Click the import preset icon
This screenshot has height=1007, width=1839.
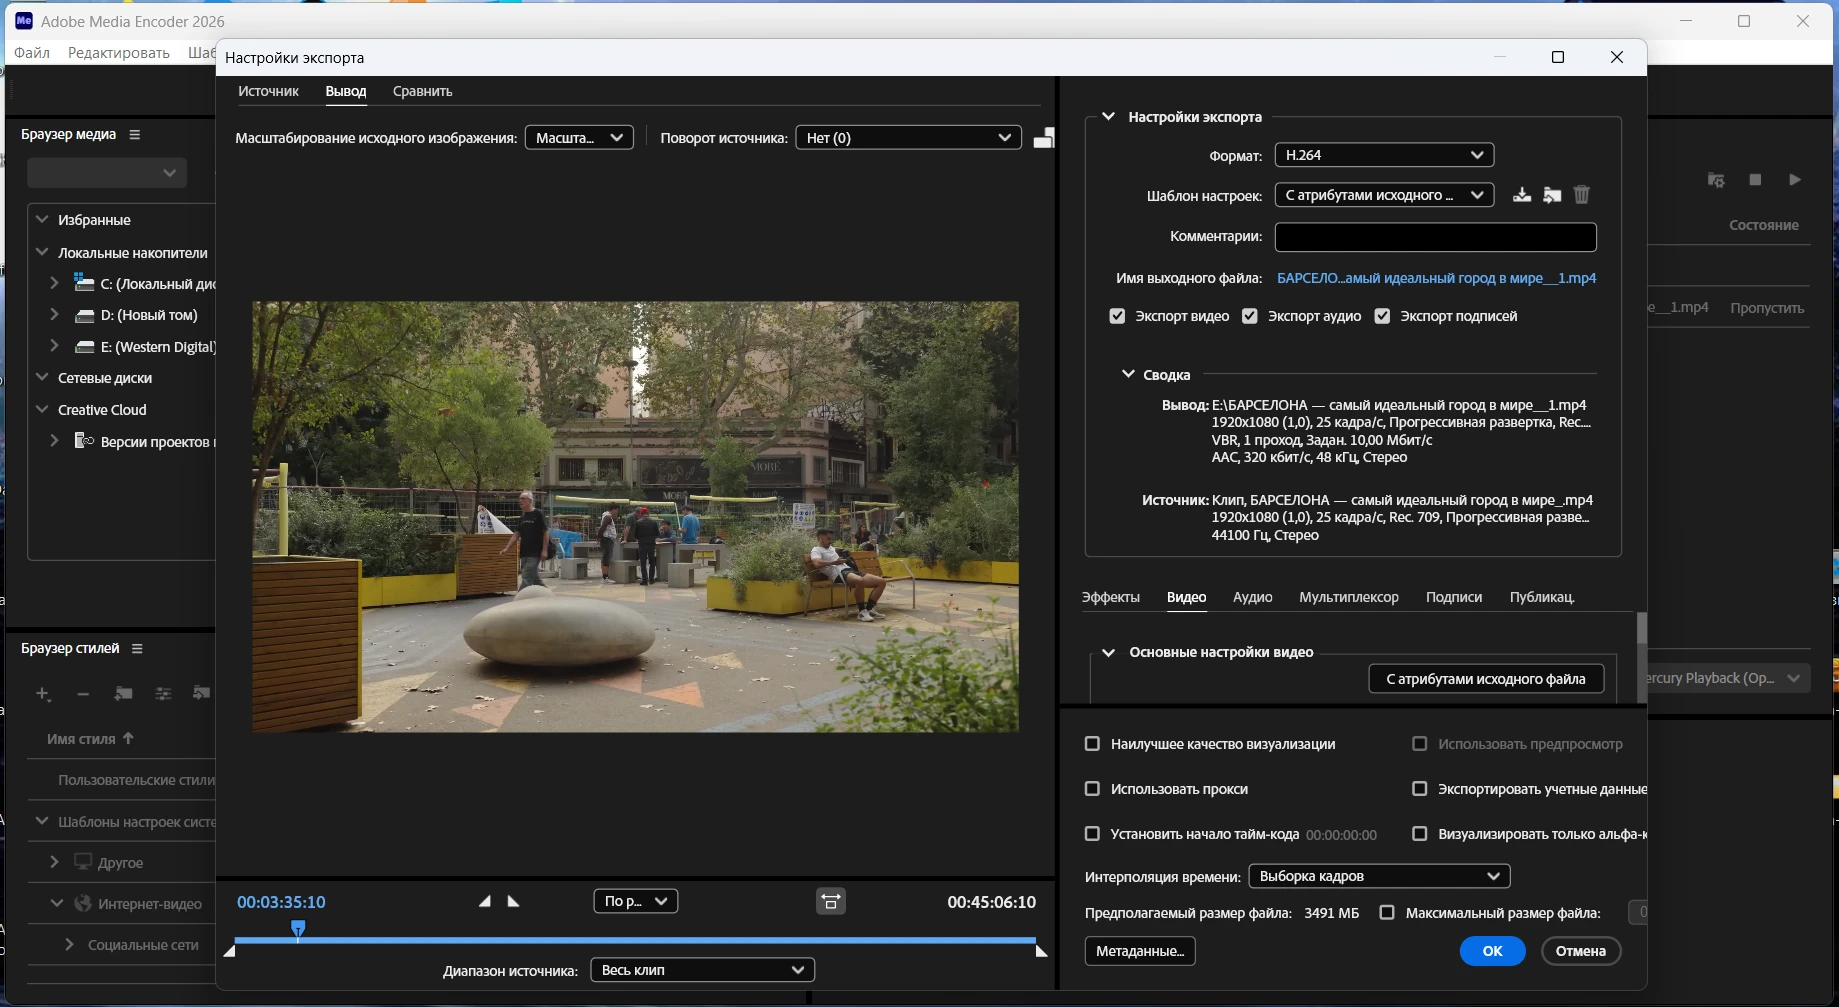point(1552,195)
